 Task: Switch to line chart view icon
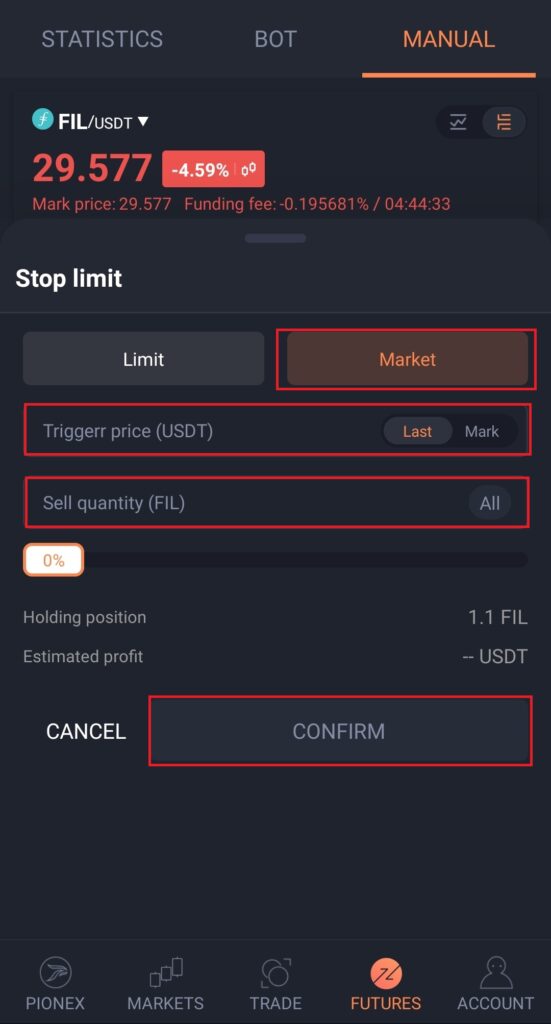458,121
